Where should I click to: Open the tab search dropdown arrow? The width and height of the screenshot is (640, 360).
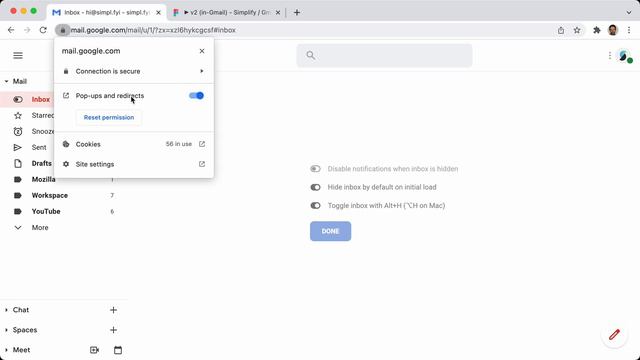point(629,13)
